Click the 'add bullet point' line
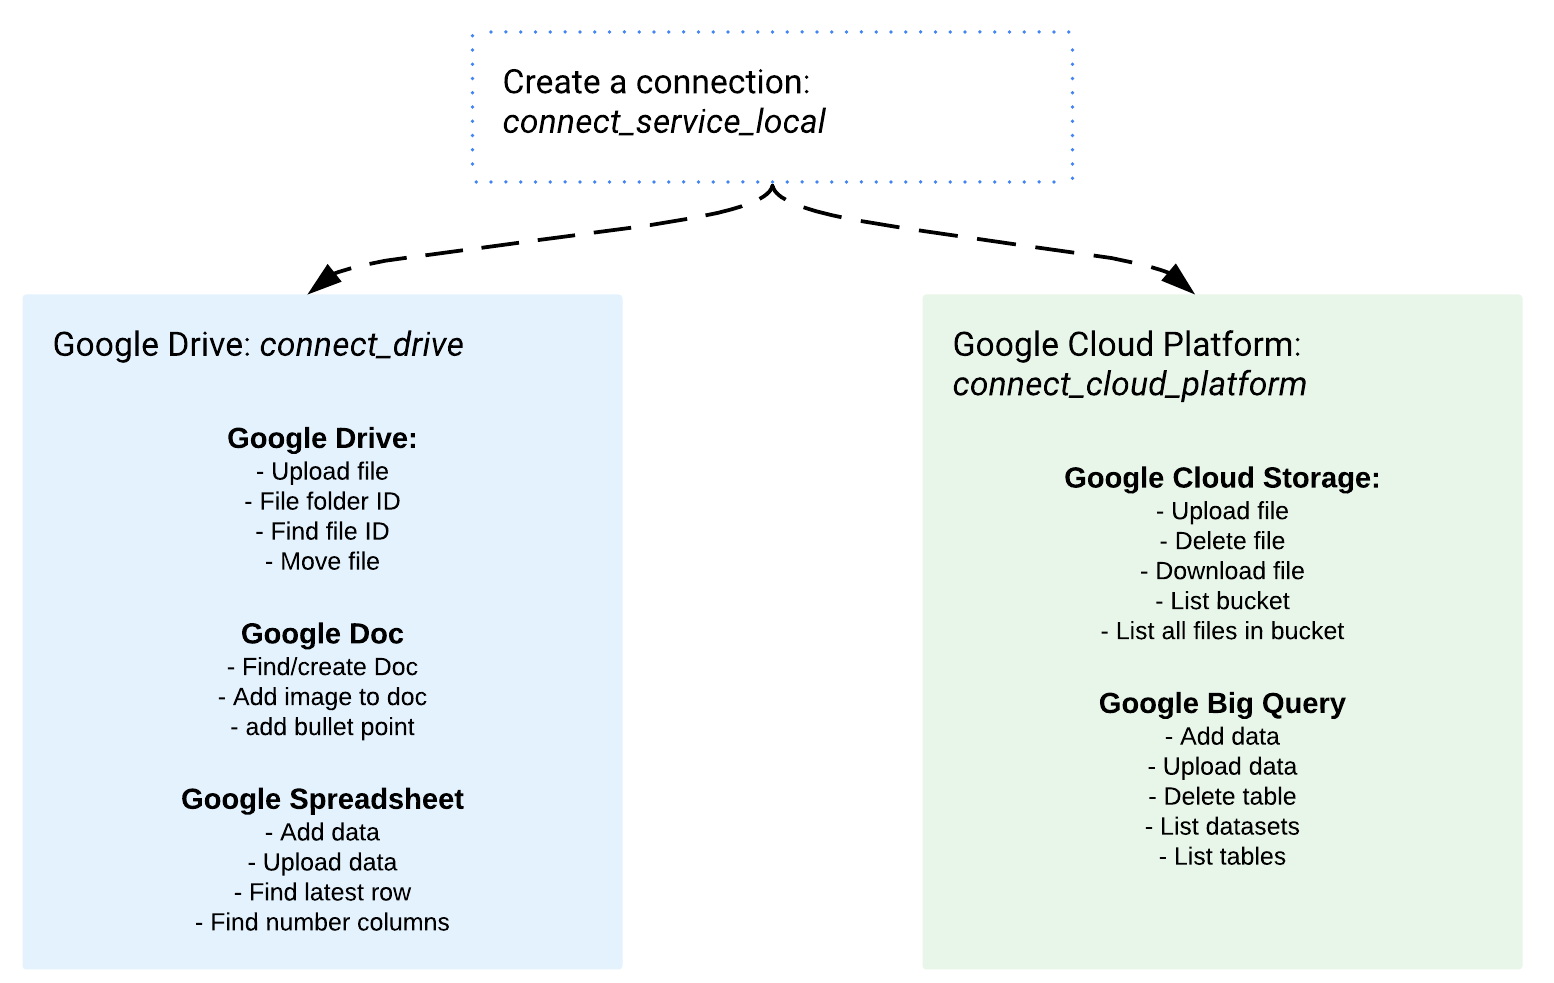The width and height of the screenshot is (1554, 983). [322, 727]
